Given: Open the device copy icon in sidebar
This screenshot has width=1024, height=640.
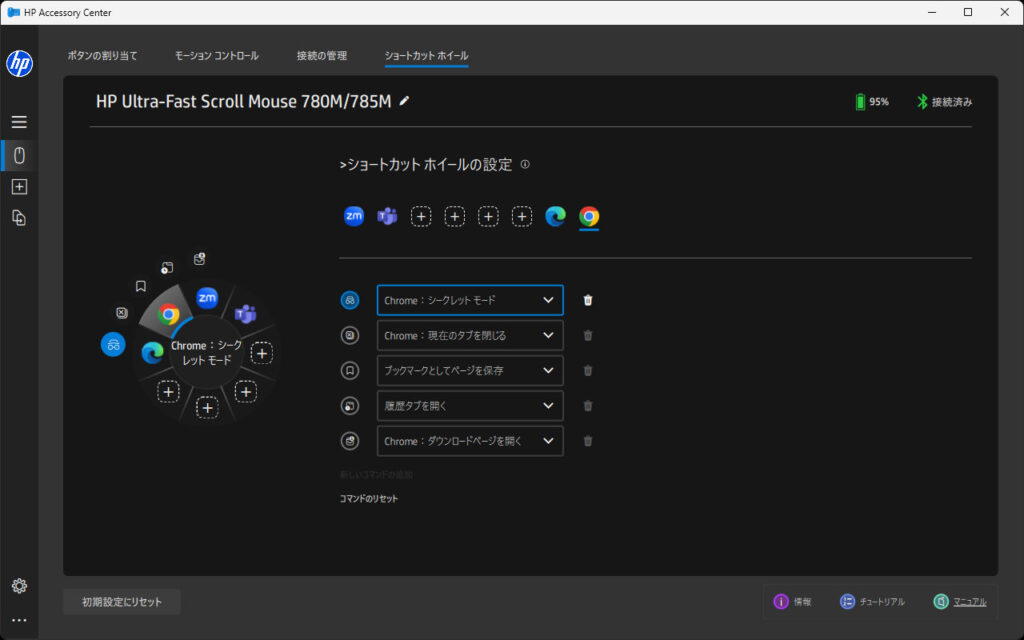Looking at the screenshot, I should pos(19,217).
